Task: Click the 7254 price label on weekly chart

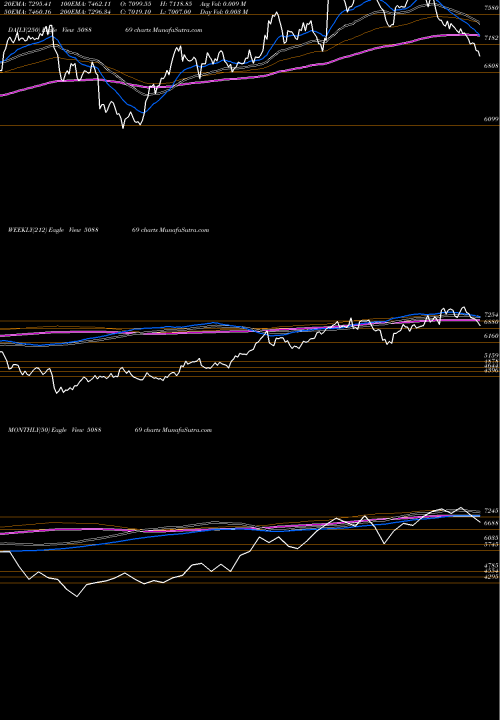Action: pos(491,315)
